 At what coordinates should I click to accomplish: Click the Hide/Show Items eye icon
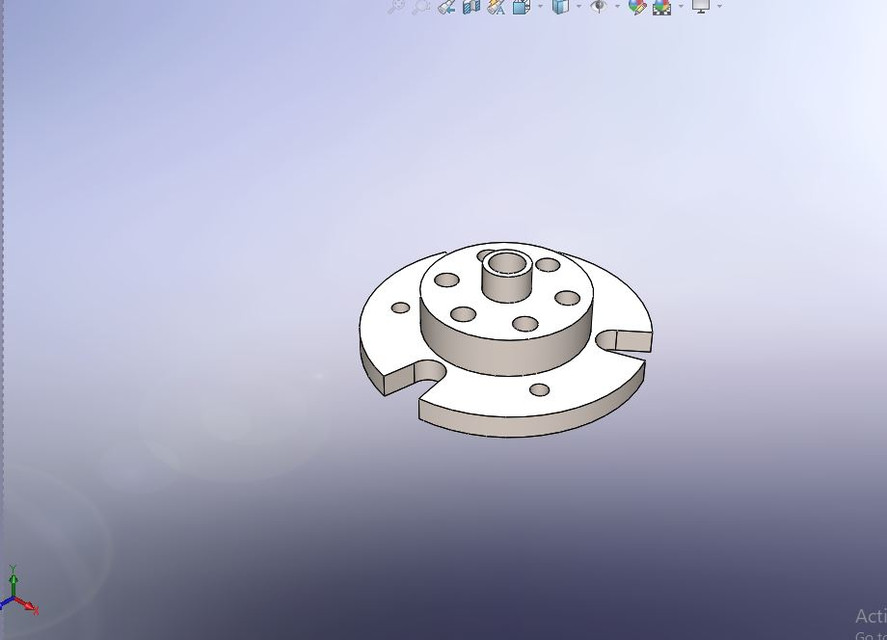(x=598, y=7)
